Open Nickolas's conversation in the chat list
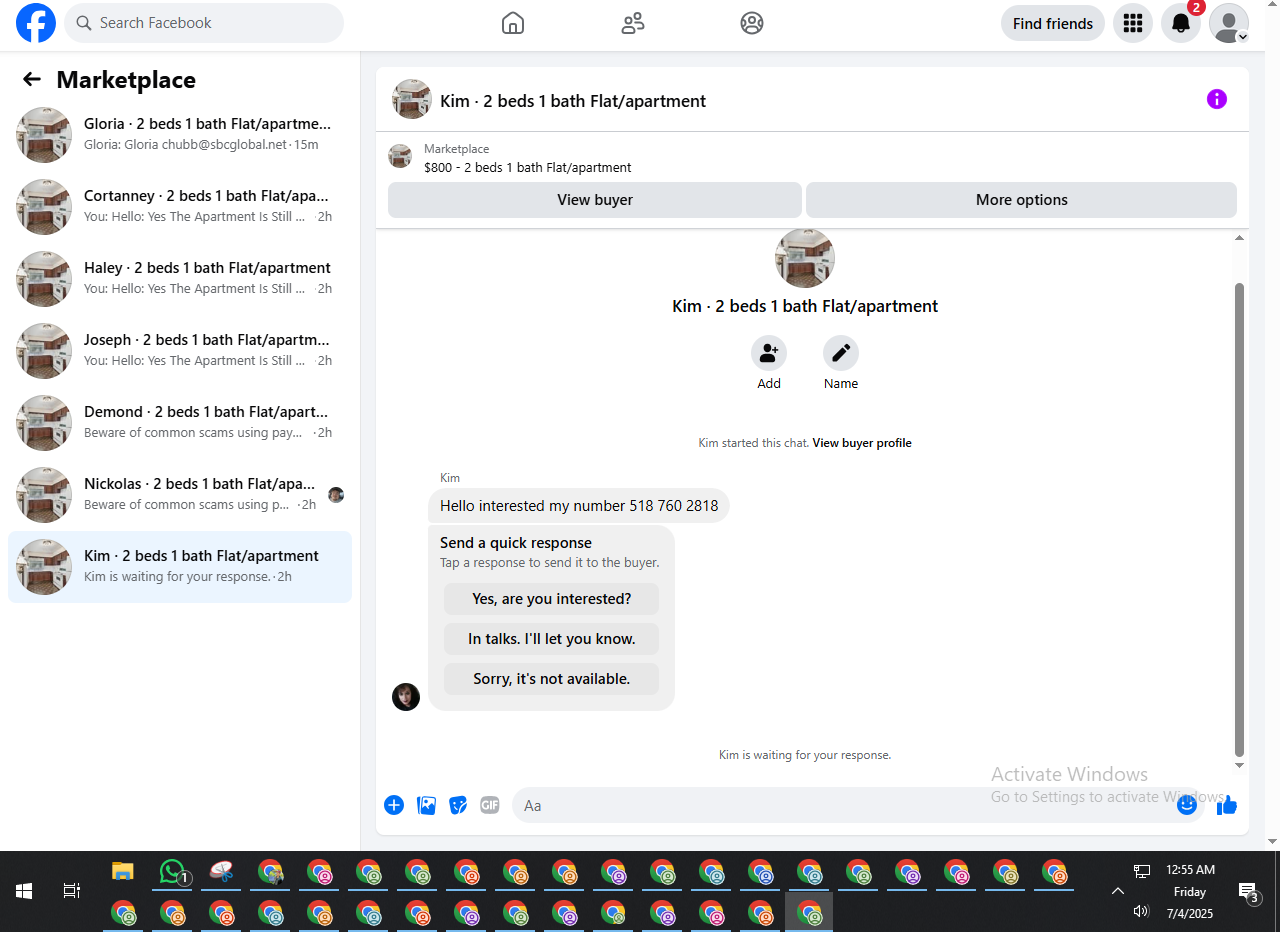This screenshot has width=1280, height=932. [180, 495]
